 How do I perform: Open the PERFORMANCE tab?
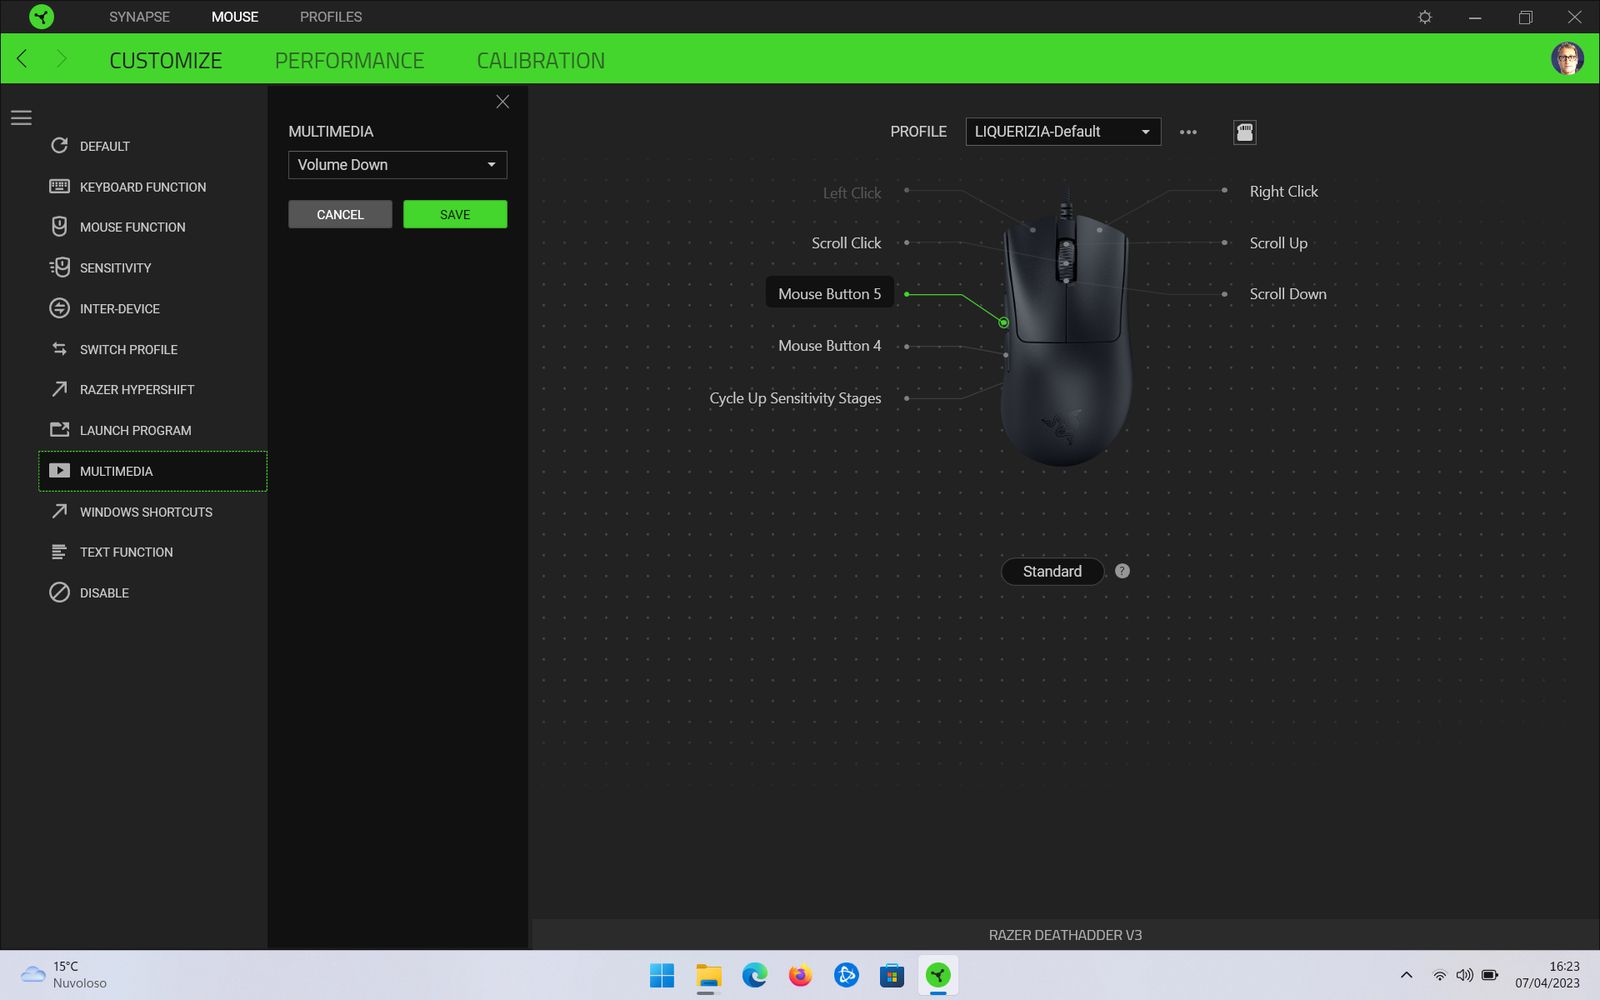click(349, 60)
